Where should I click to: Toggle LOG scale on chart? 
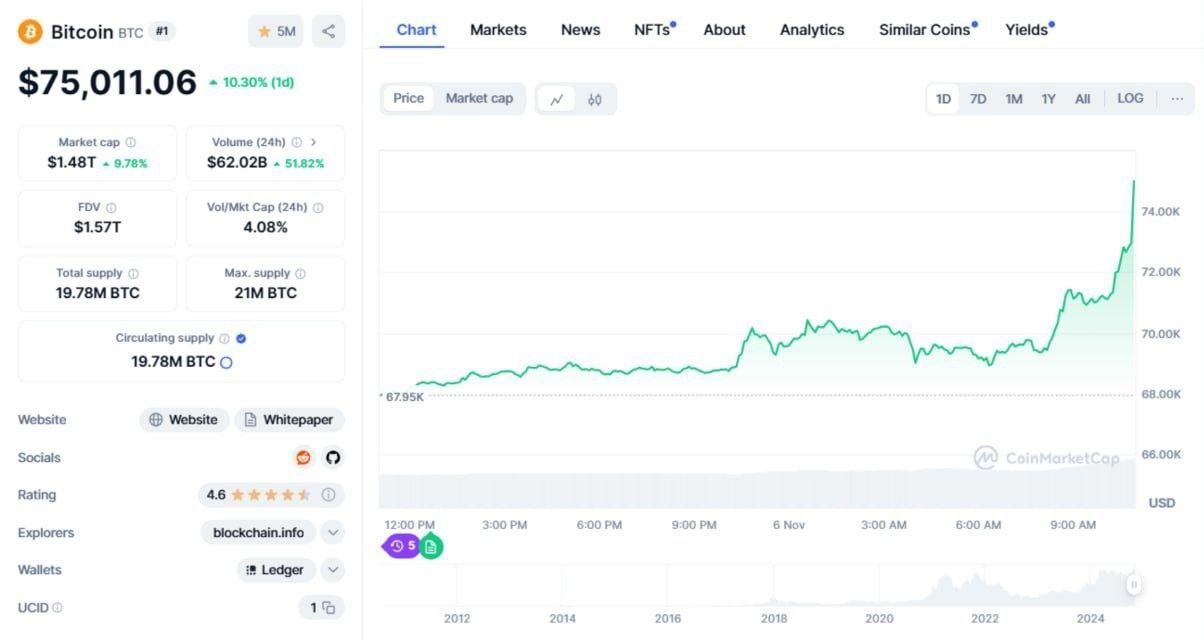pyautogui.click(x=1130, y=98)
